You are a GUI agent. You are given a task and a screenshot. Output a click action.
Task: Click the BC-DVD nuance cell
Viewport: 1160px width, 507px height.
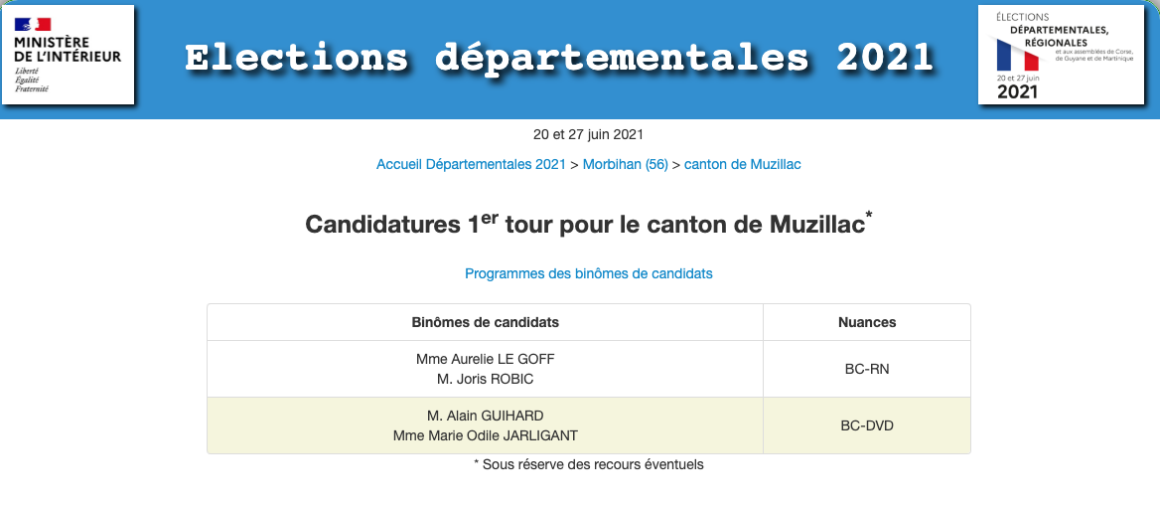[866, 425]
